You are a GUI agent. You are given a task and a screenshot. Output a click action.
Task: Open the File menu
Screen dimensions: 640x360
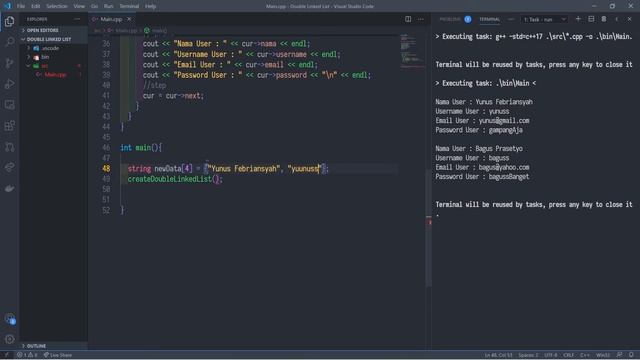point(21,6)
